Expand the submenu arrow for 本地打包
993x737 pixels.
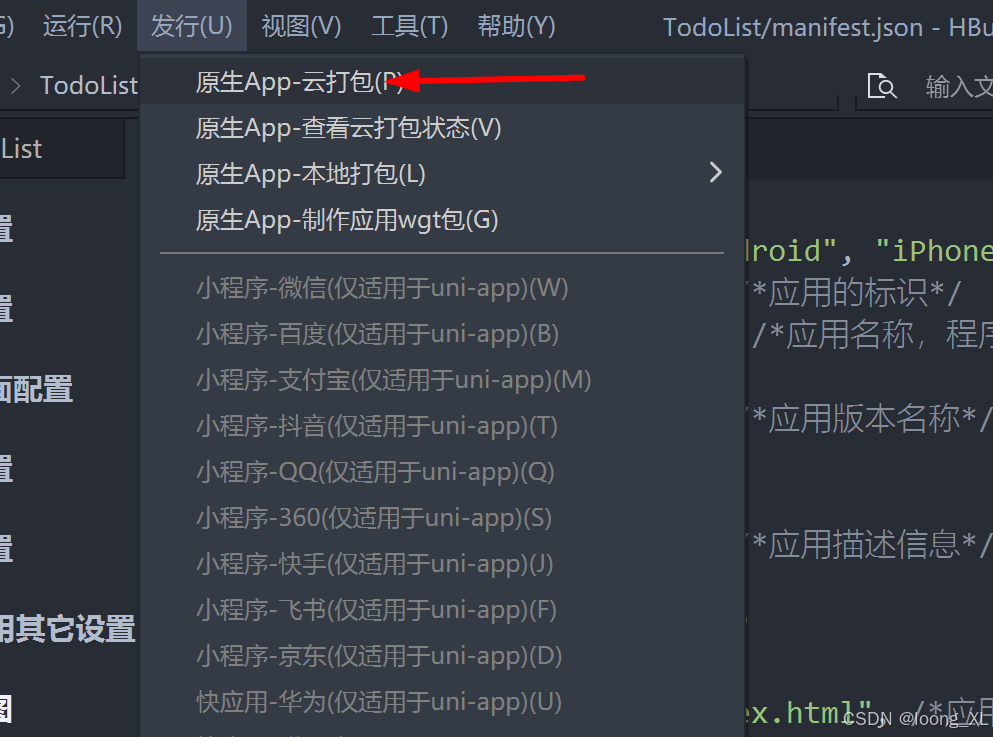(x=716, y=172)
